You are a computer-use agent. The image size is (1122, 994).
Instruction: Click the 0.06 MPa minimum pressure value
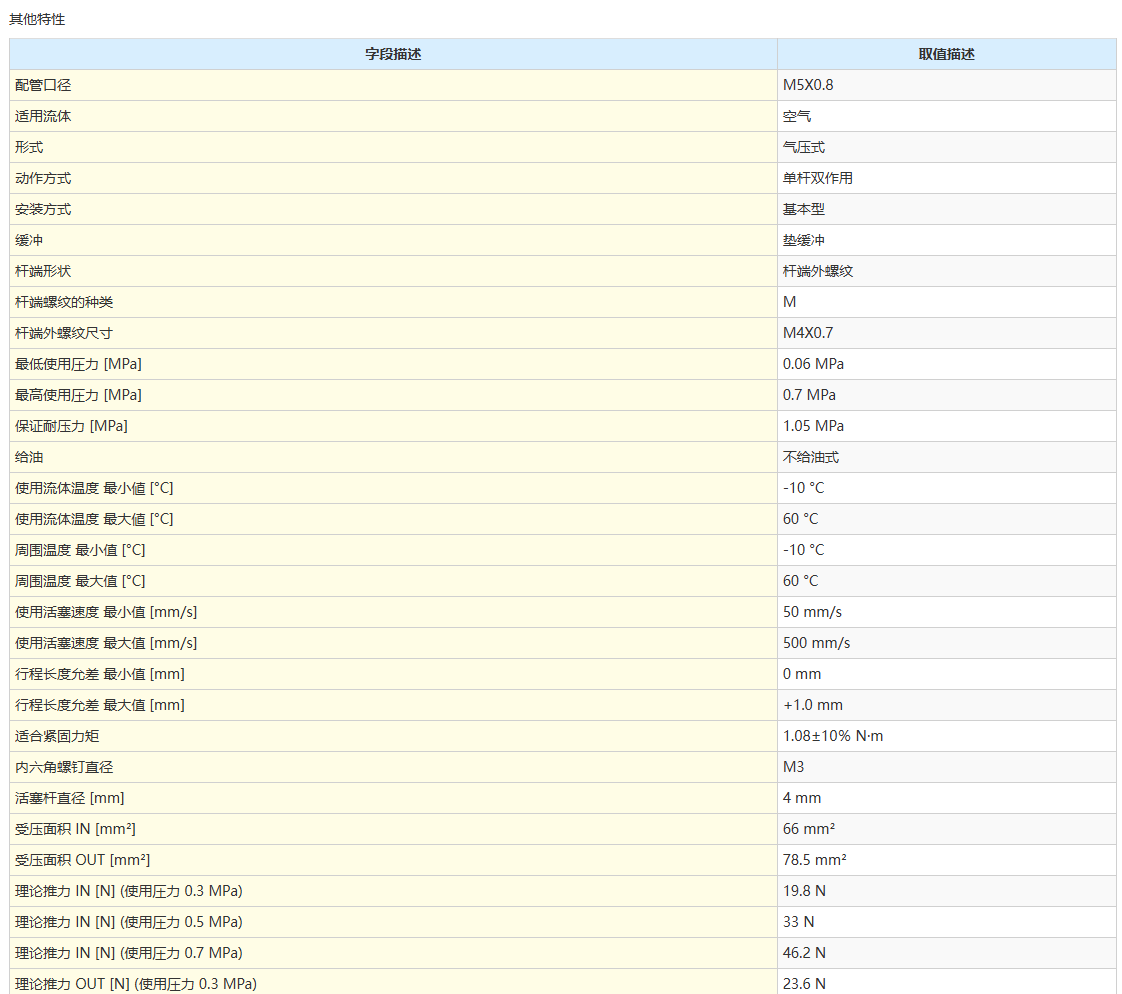(813, 364)
